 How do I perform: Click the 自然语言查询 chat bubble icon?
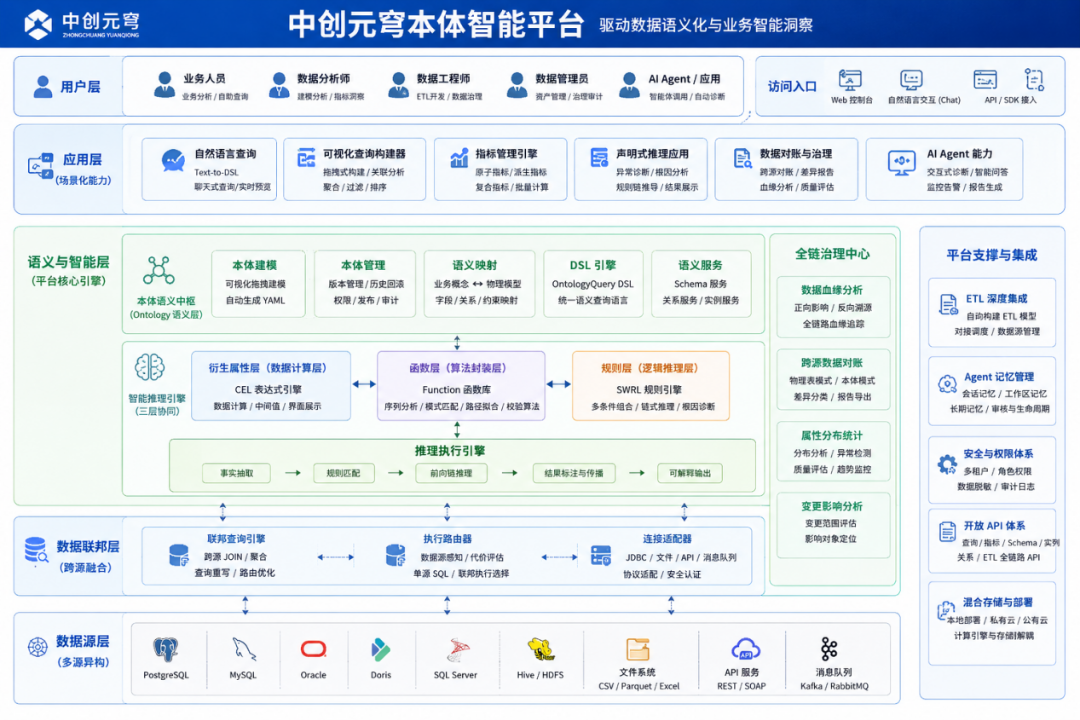[173, 161]
